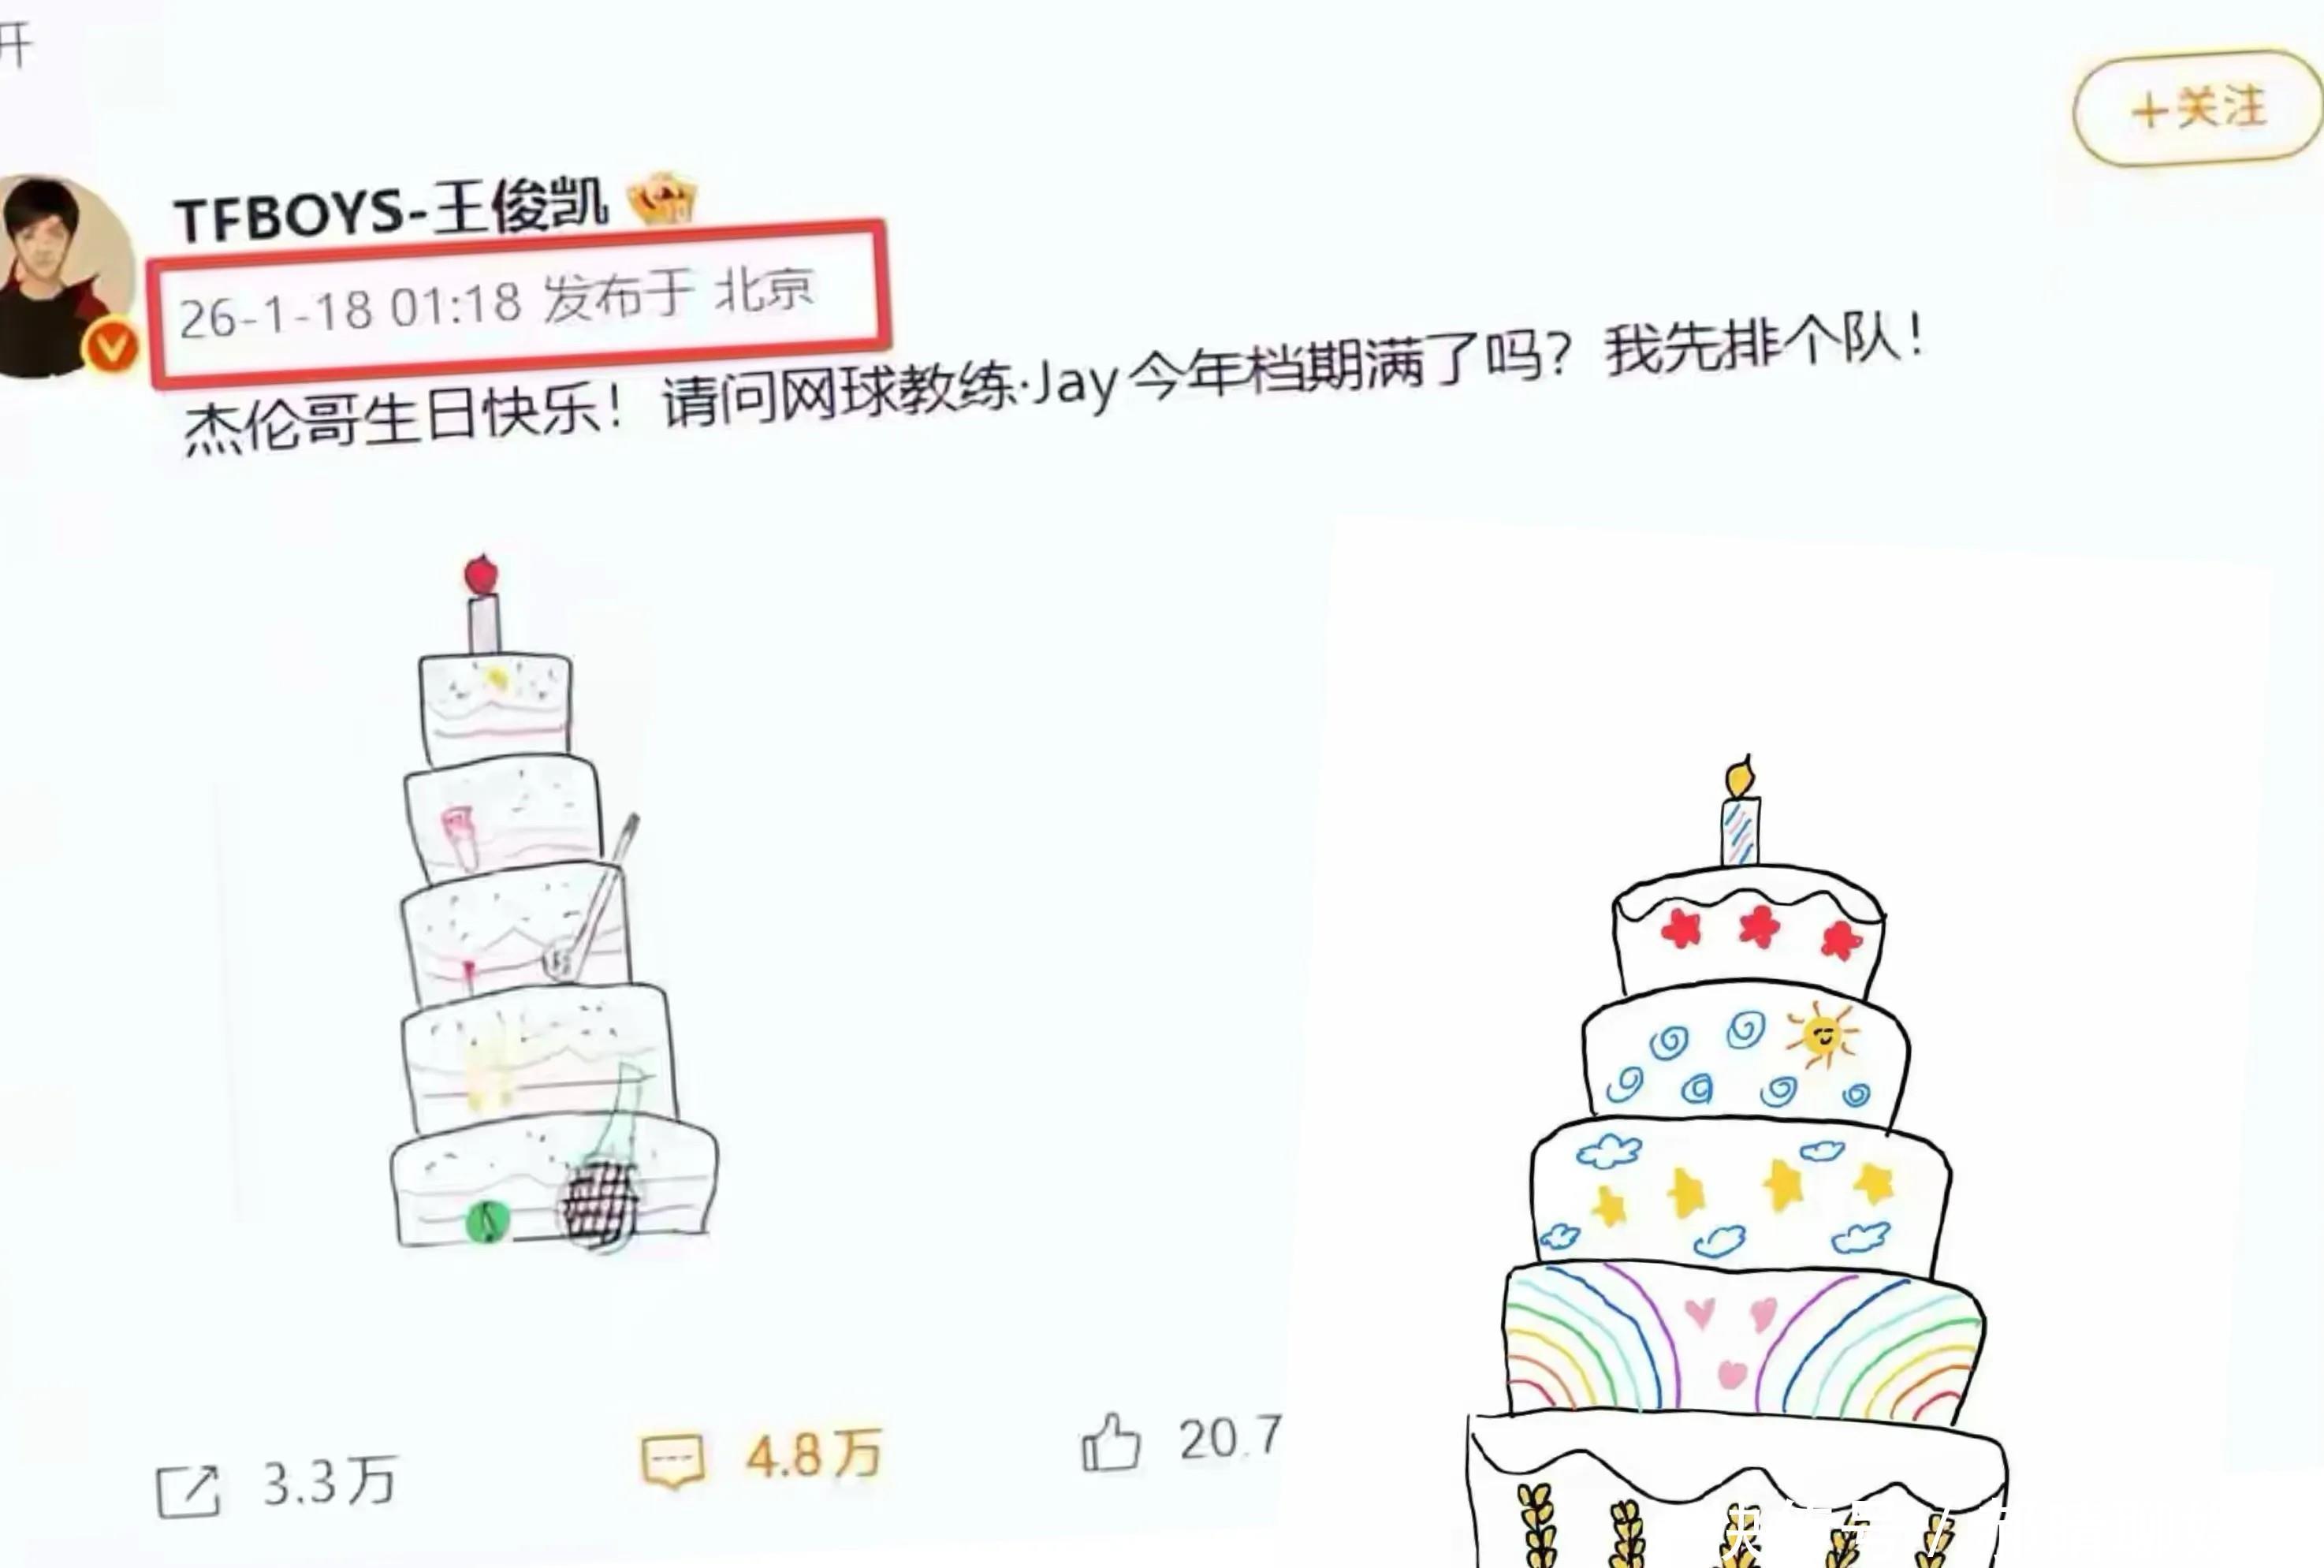Click the smiling sun on the right cake
The width and height of the screenshot is (2324, 1568).
click(1822, 1034)
